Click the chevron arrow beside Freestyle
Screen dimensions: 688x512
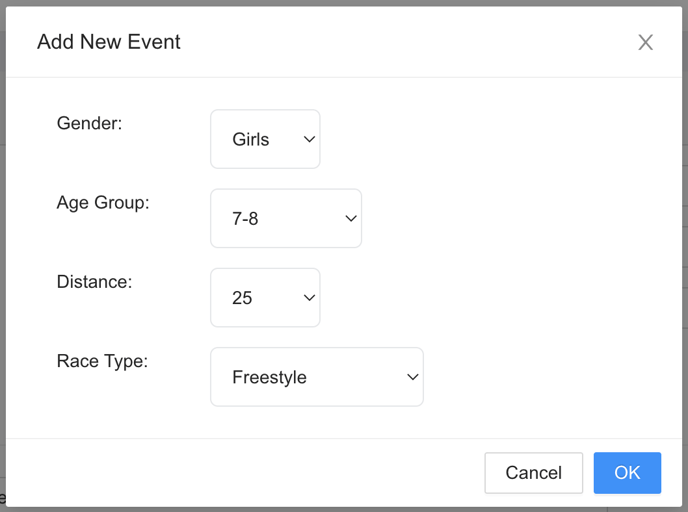tap(413, 377)
